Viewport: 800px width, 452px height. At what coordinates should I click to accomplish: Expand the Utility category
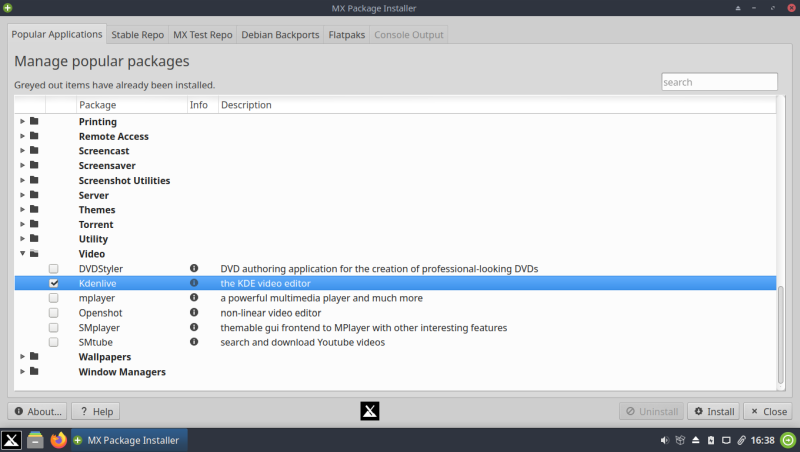coord(22,239)
